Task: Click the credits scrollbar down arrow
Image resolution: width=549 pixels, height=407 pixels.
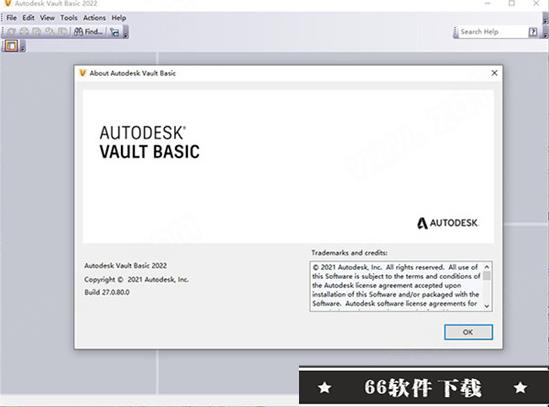Action: 487,306
